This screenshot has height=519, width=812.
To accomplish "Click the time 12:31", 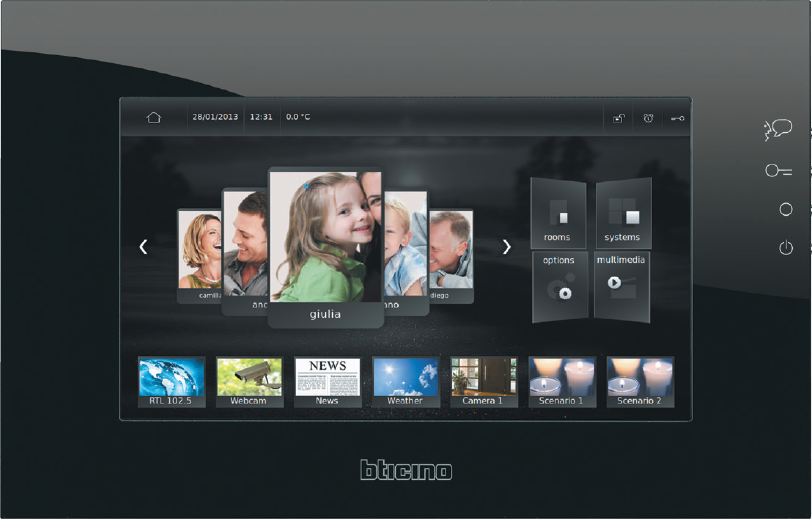I will pos(261,117).
